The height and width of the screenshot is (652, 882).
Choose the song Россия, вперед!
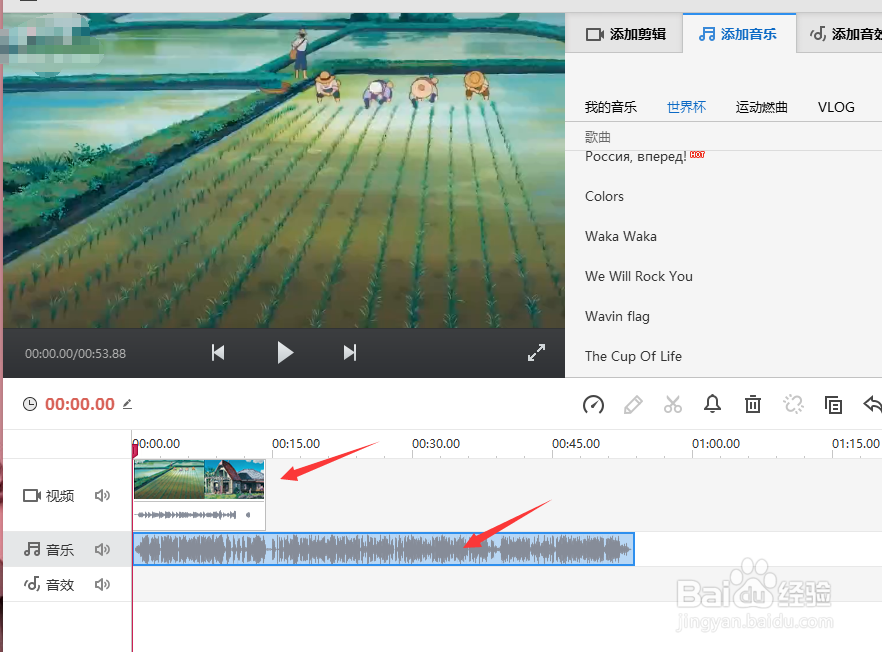tap(636, 156)
